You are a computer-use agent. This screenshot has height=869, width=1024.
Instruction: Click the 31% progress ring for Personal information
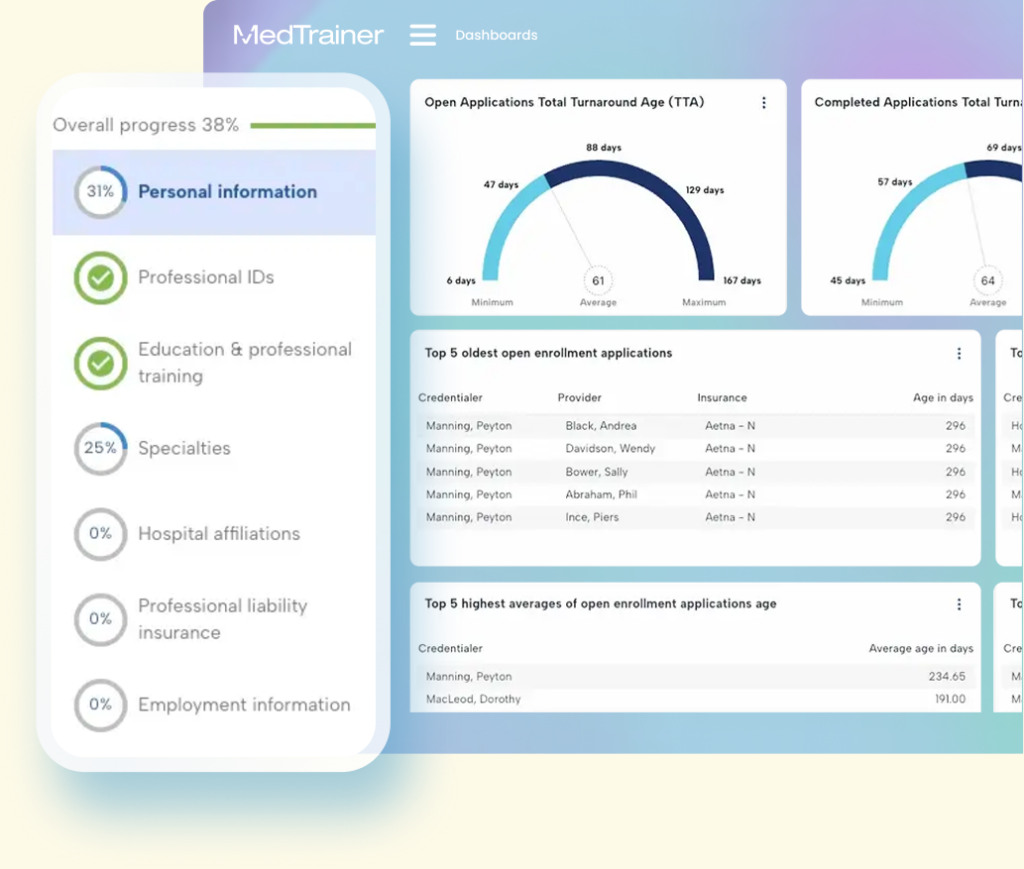(100, 191)
